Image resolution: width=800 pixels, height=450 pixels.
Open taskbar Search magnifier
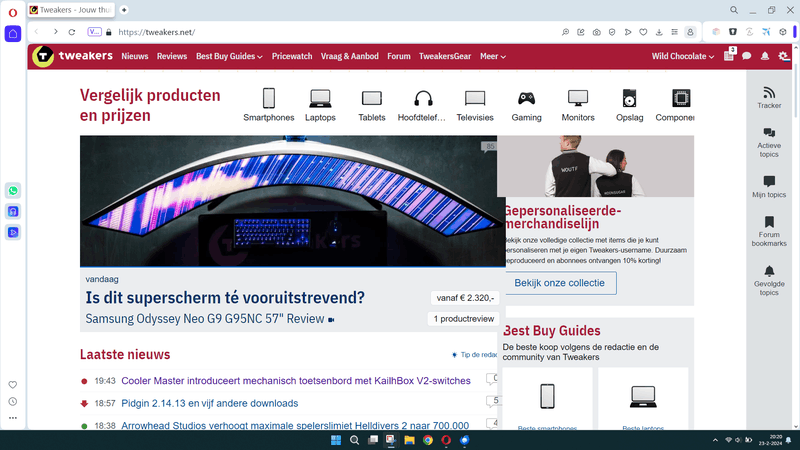(354, 440)
